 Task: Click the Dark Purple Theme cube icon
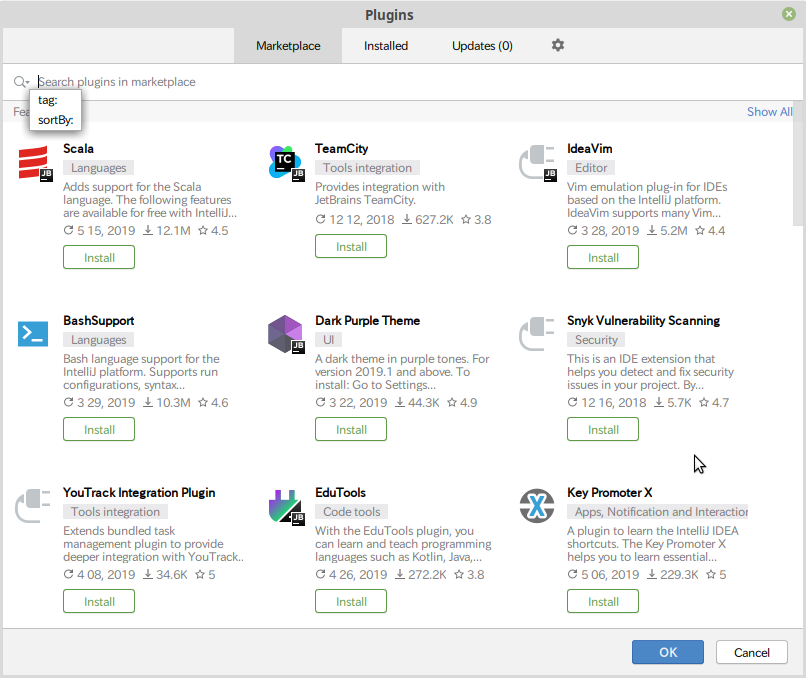(x=284, y=334)
